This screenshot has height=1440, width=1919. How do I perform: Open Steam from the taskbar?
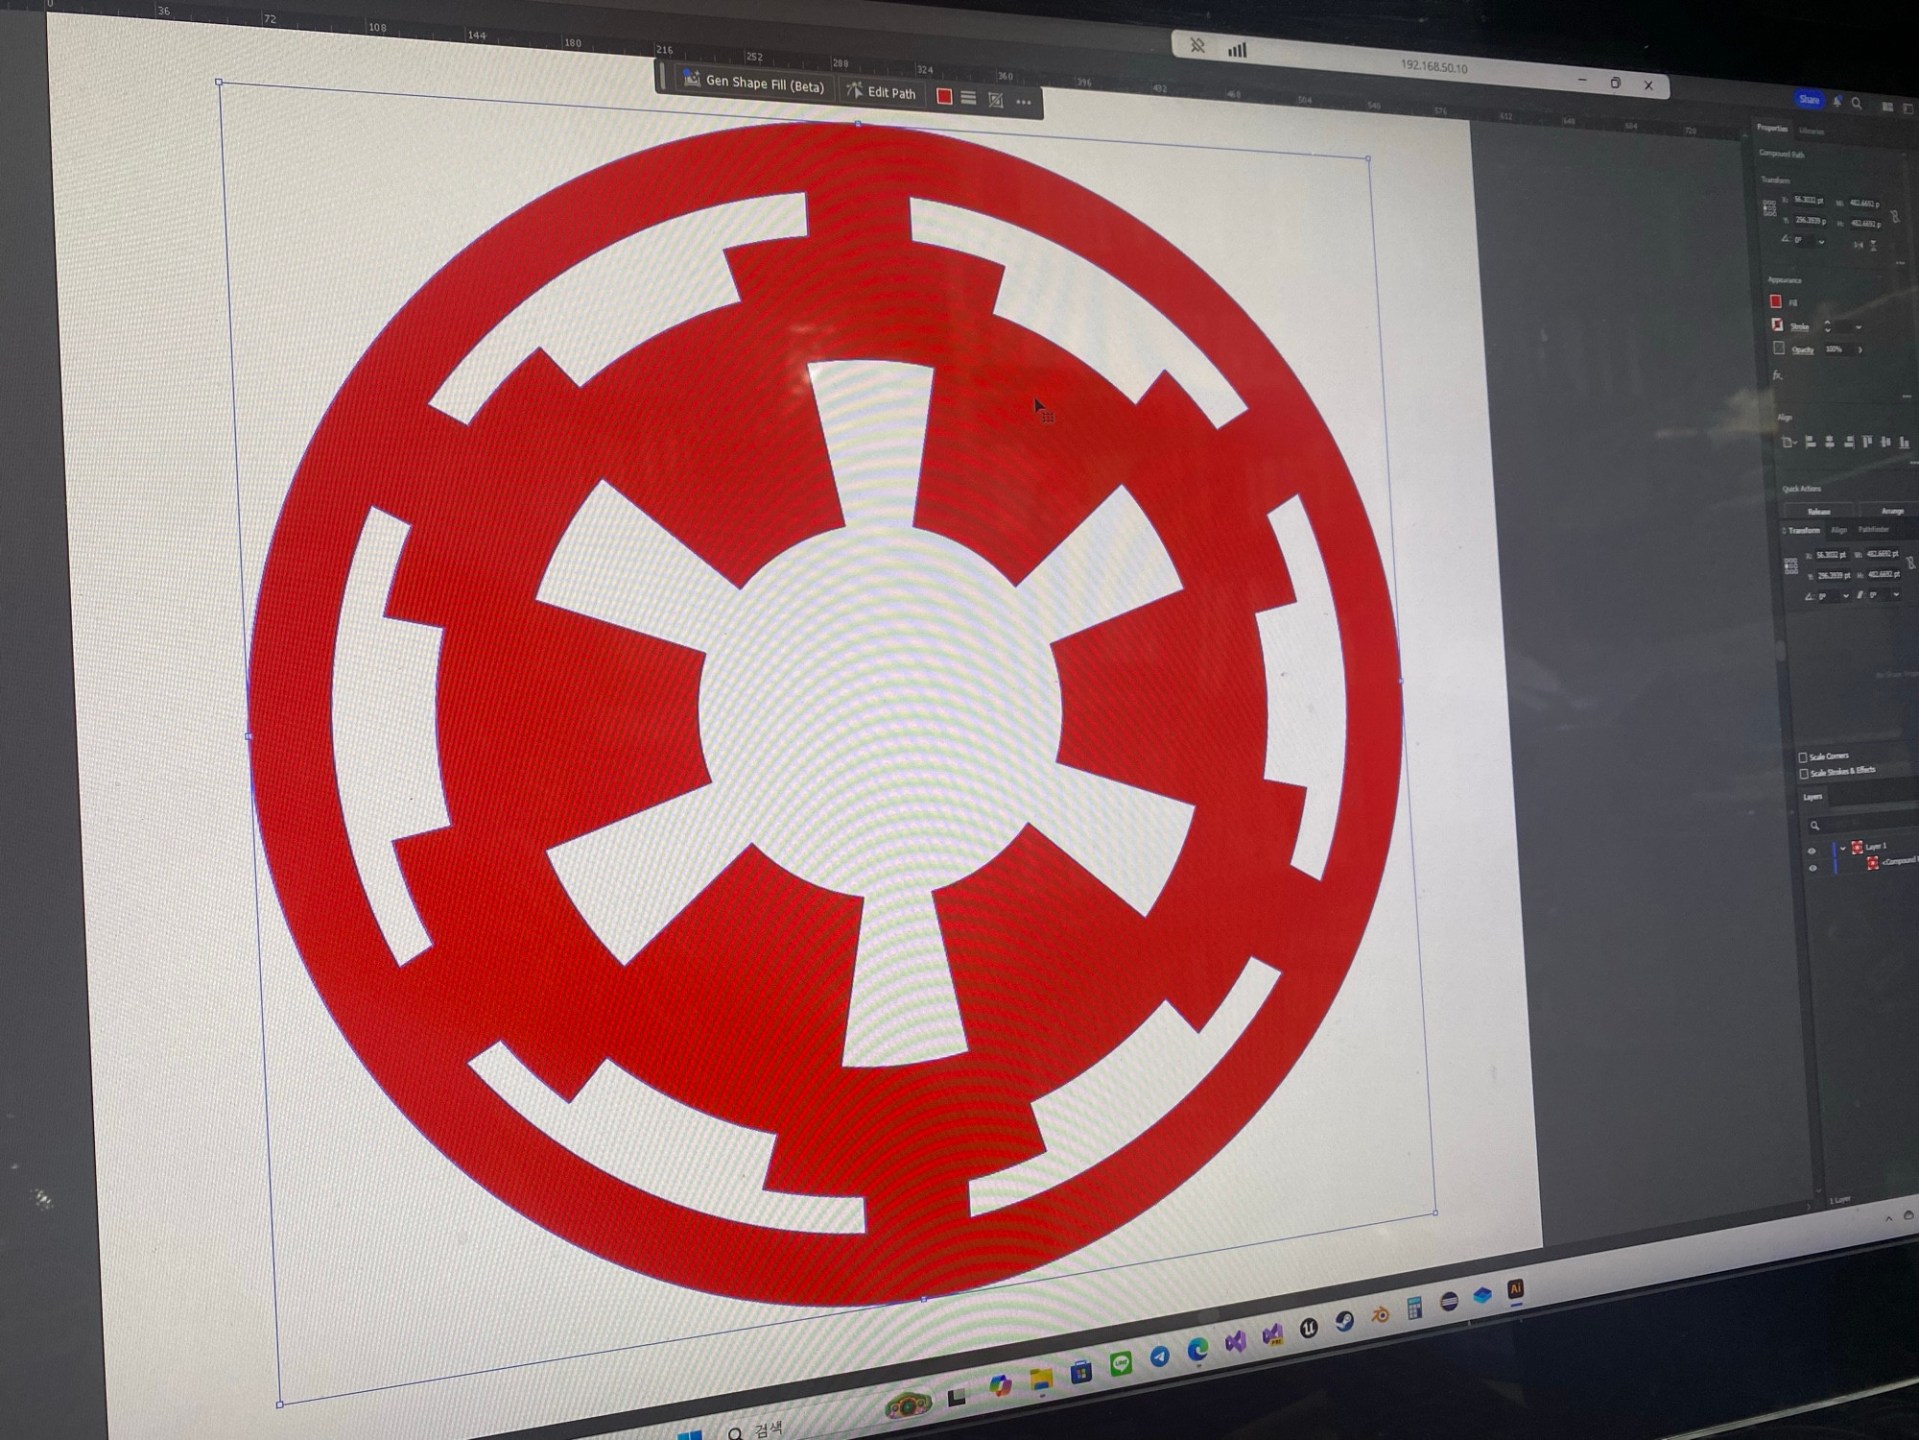[x=1344, y=1321]
